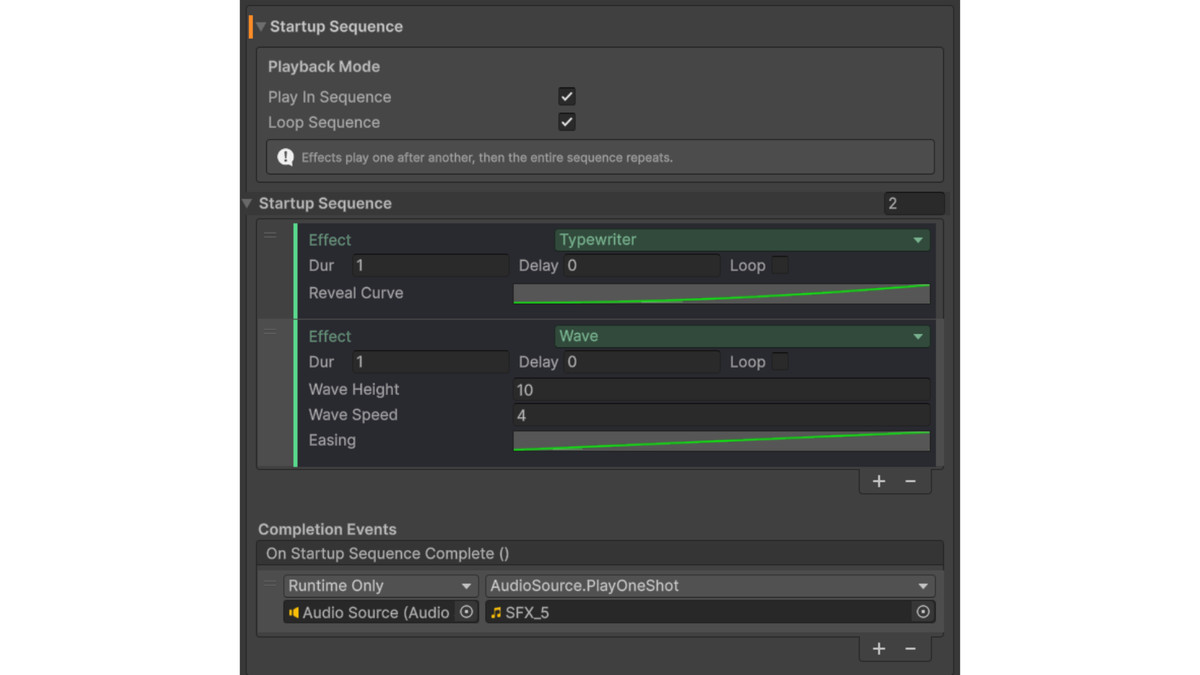Click the Wave Height label
Viewport: 1200px width, 675px height.
(354, 390)
